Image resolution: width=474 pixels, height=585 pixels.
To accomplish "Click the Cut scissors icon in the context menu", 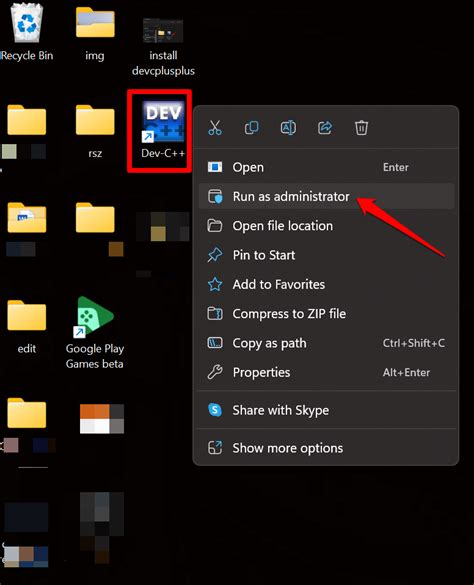I will tap(215, 128).
